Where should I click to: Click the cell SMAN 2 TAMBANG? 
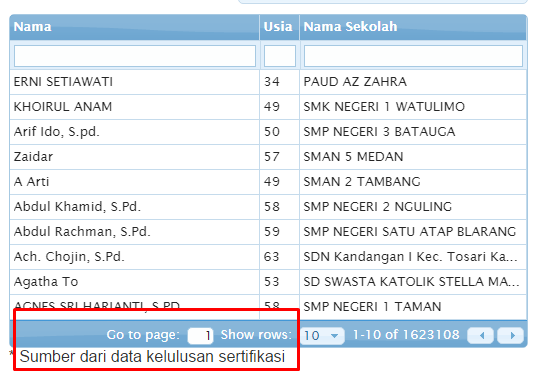413,182
